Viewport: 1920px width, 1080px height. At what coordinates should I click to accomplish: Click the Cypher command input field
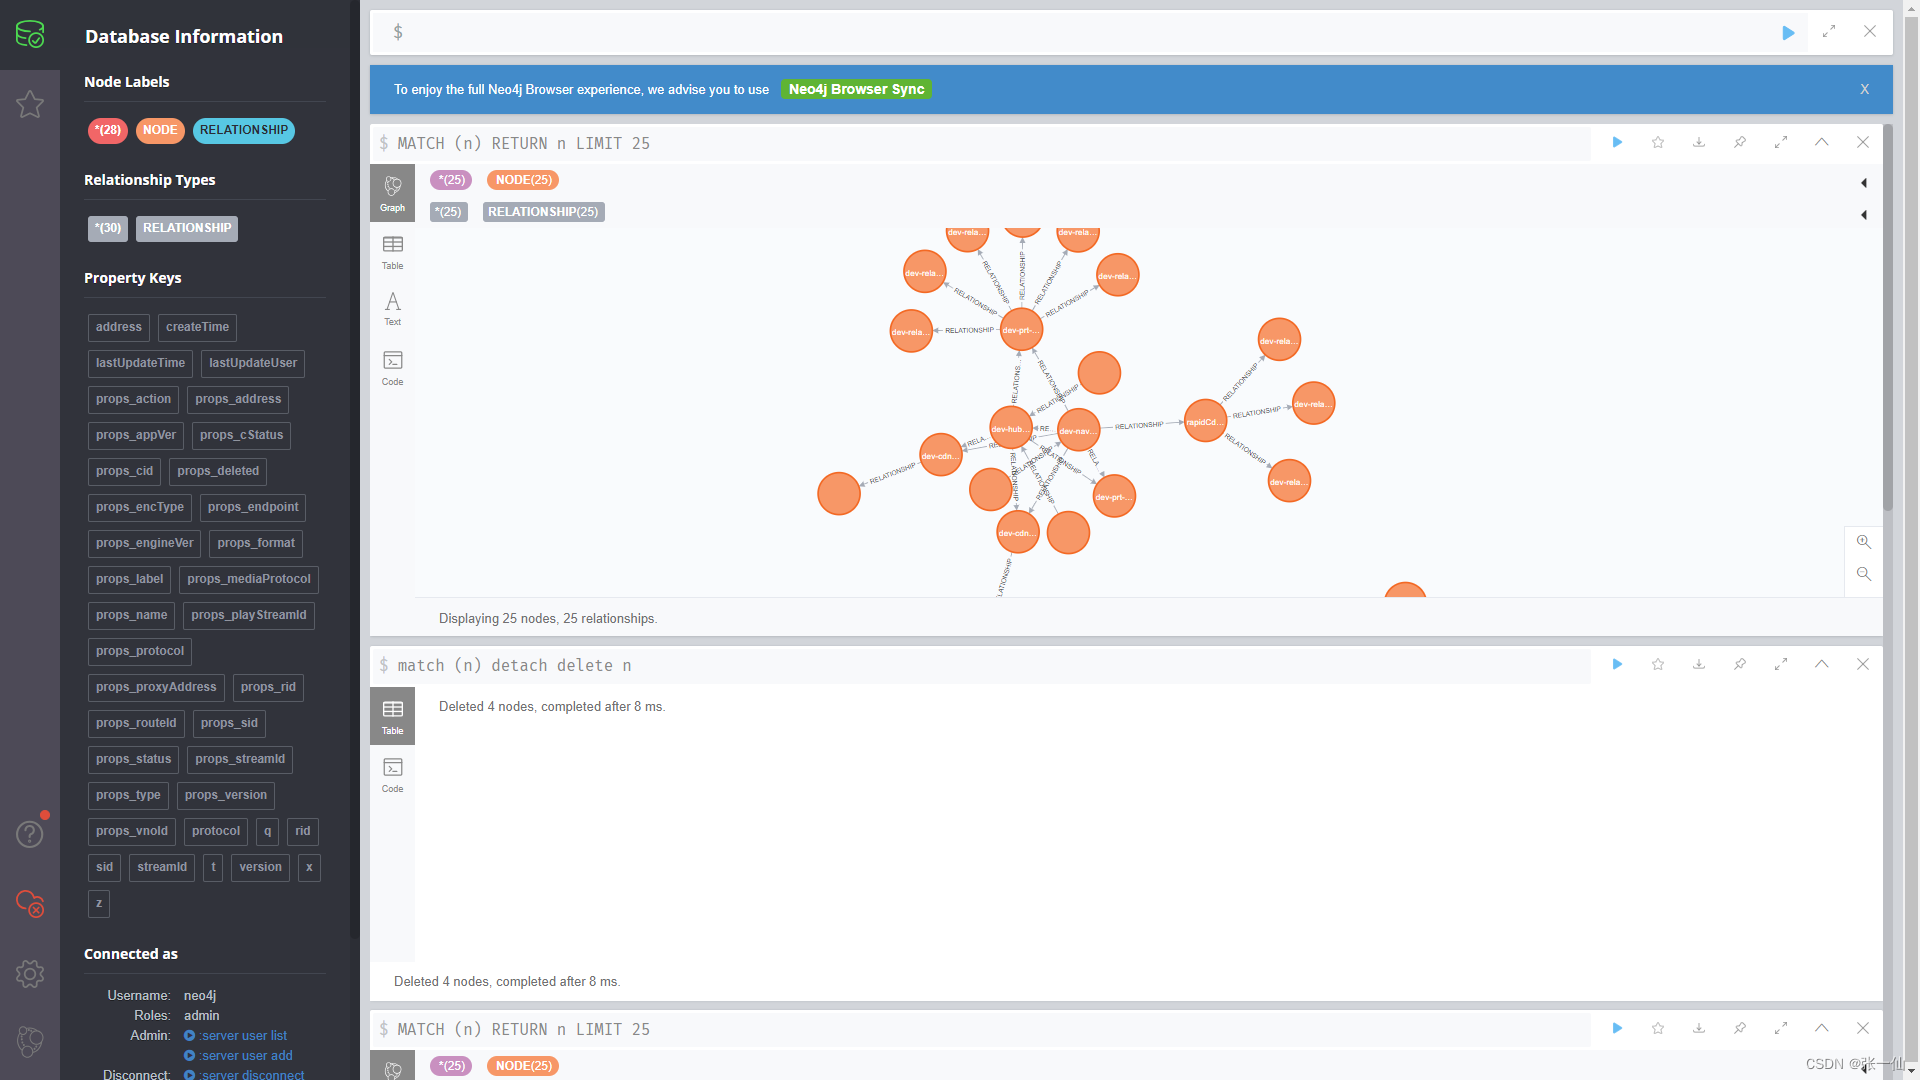(x=1000, y=32)
